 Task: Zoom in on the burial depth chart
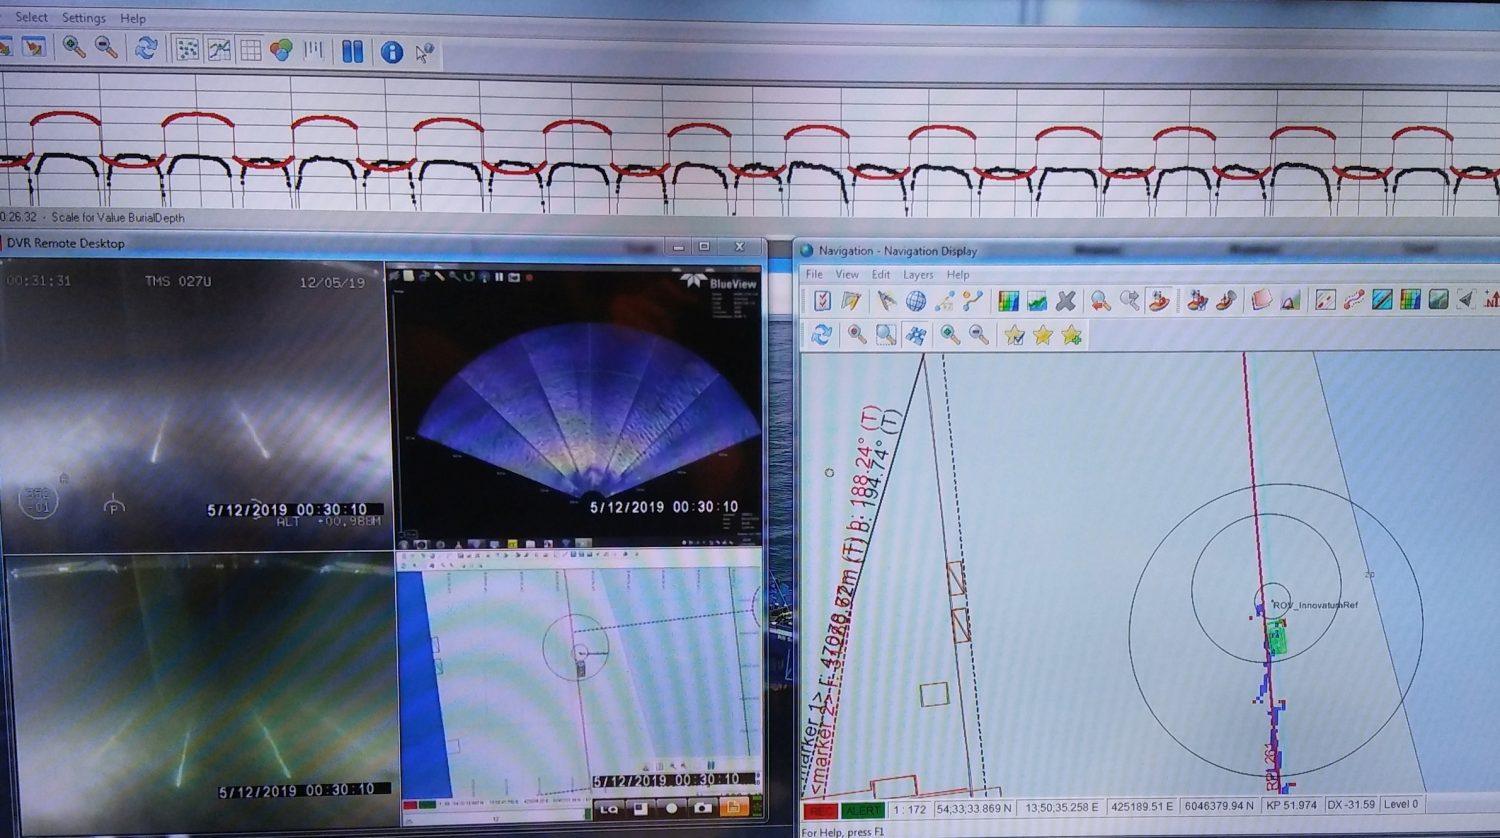click(73, 47)
